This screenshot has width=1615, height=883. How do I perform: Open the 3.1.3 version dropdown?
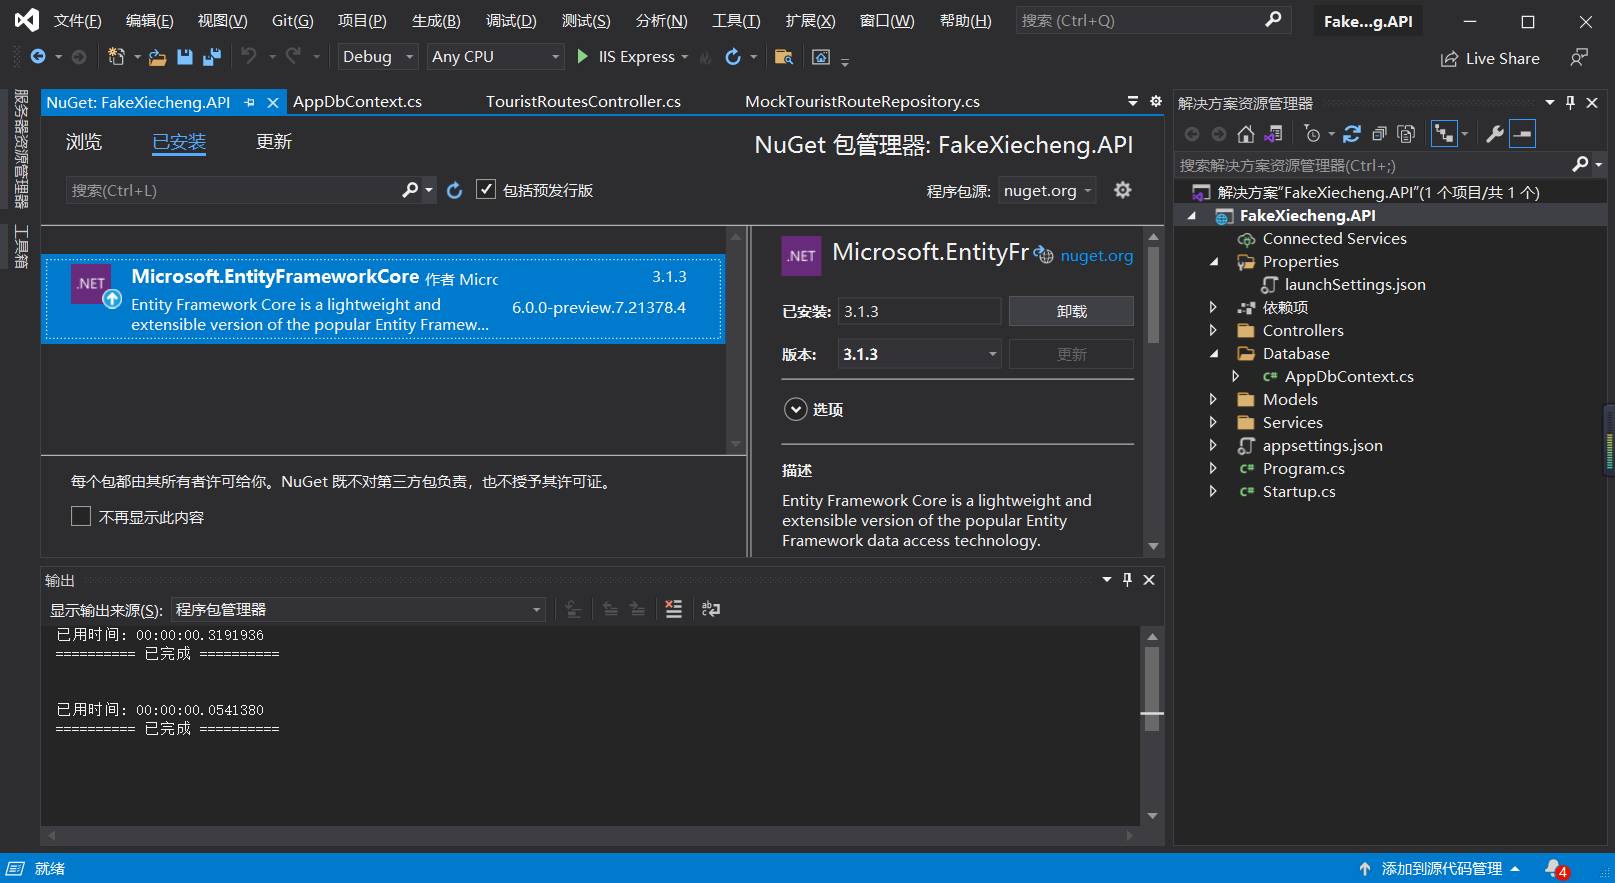pyautogui.click(x=919, y=354)
